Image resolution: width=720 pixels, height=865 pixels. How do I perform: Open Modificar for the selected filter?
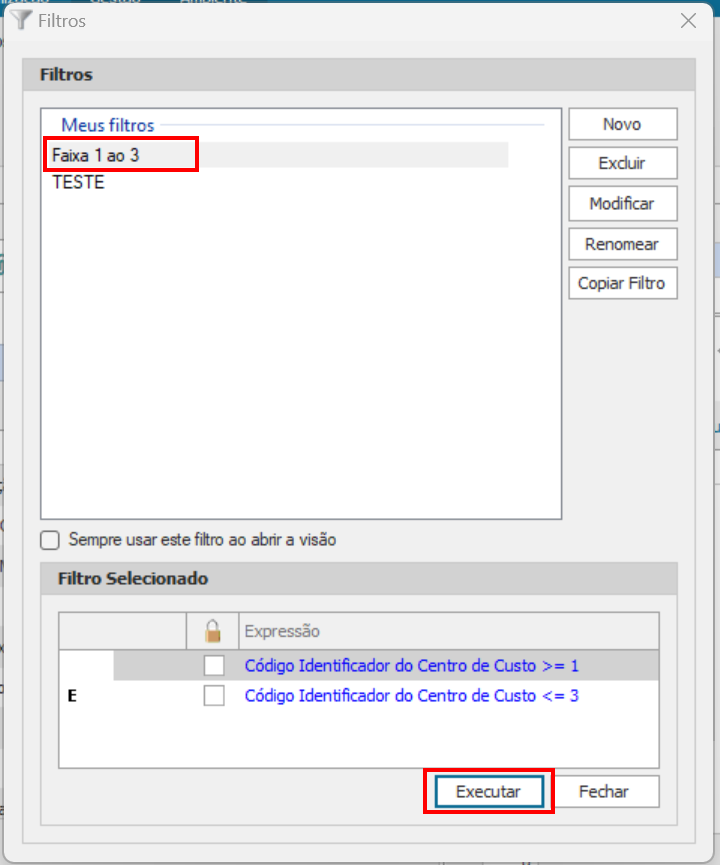pyautogui.click(x=622, y=204)
